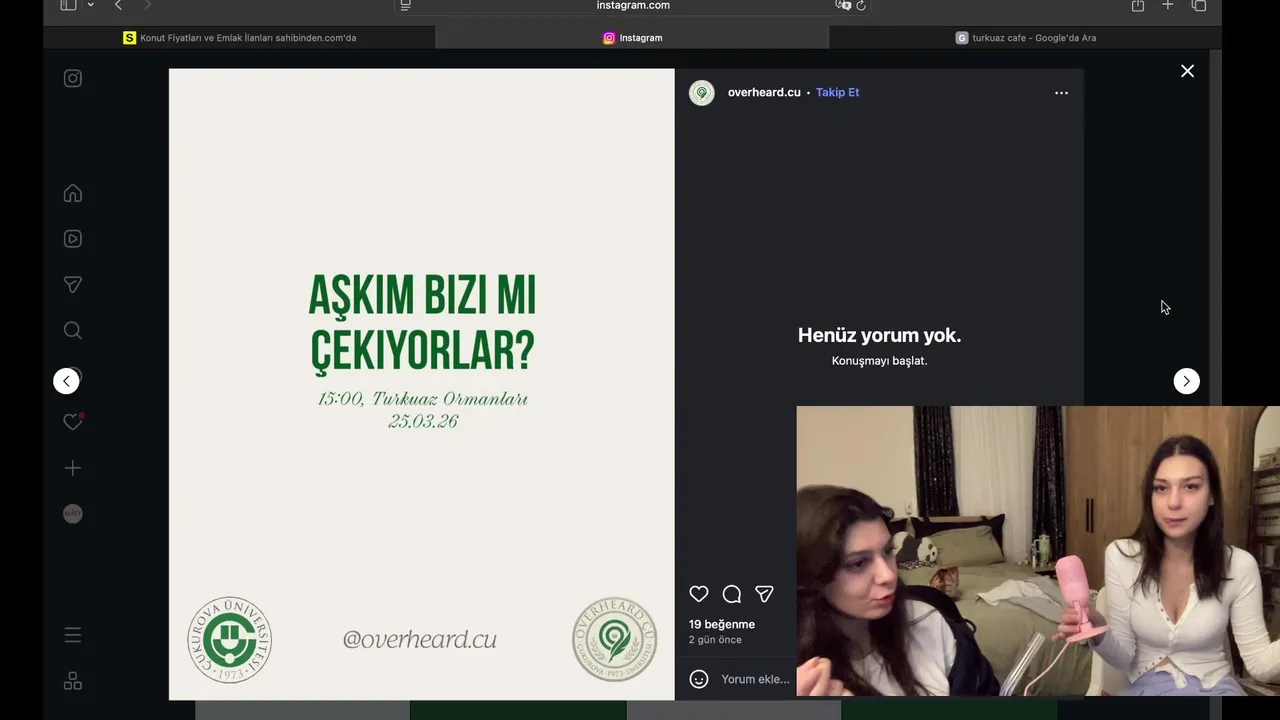Open overheard.cu profile picture

702,93
